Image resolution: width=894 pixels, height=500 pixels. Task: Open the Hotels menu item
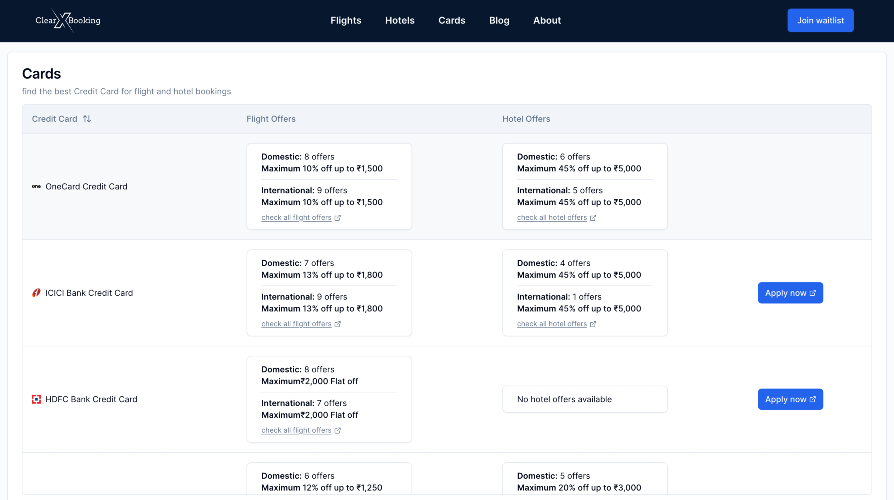pyautogui.click(x=400, y=21)
